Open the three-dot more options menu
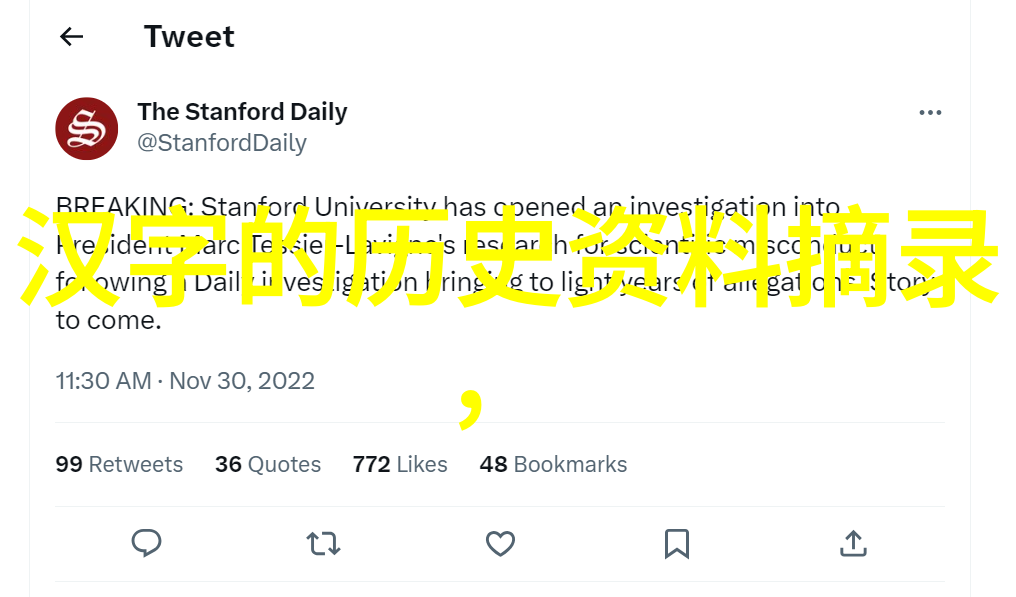The image size is (1016, 597). (x=930, y=113)
